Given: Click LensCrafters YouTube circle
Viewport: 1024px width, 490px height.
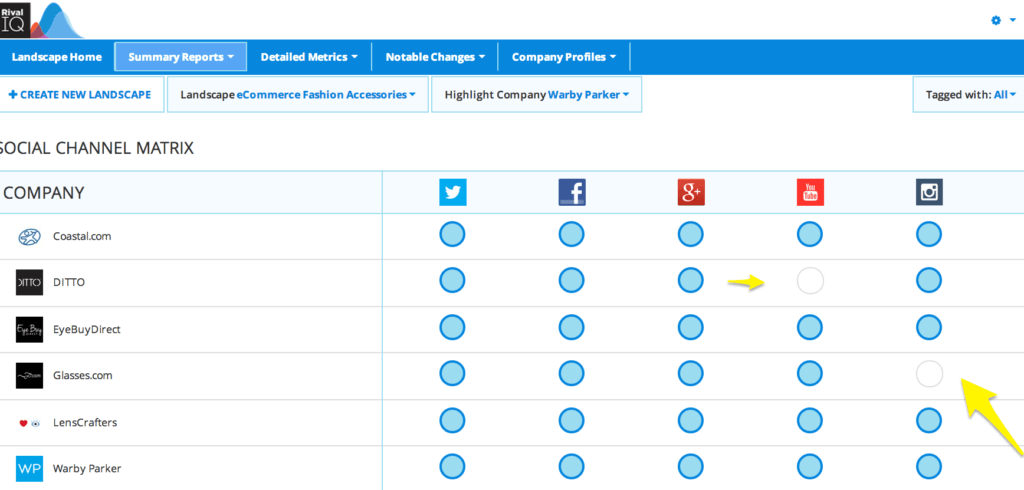Looking at the screenshot, I should click(x=810, y=421).
